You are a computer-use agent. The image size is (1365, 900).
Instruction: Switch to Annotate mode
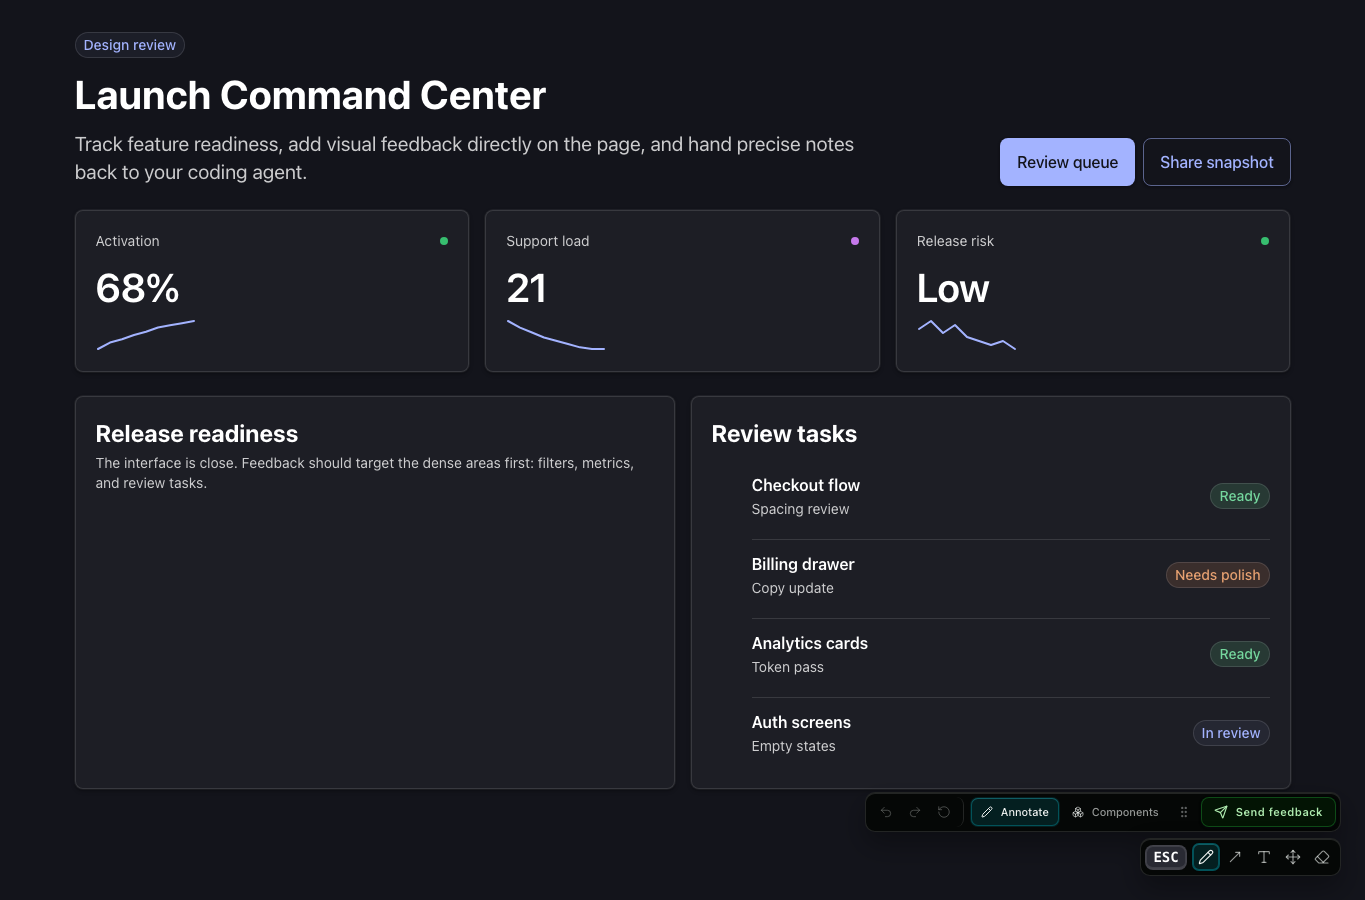1015,812
